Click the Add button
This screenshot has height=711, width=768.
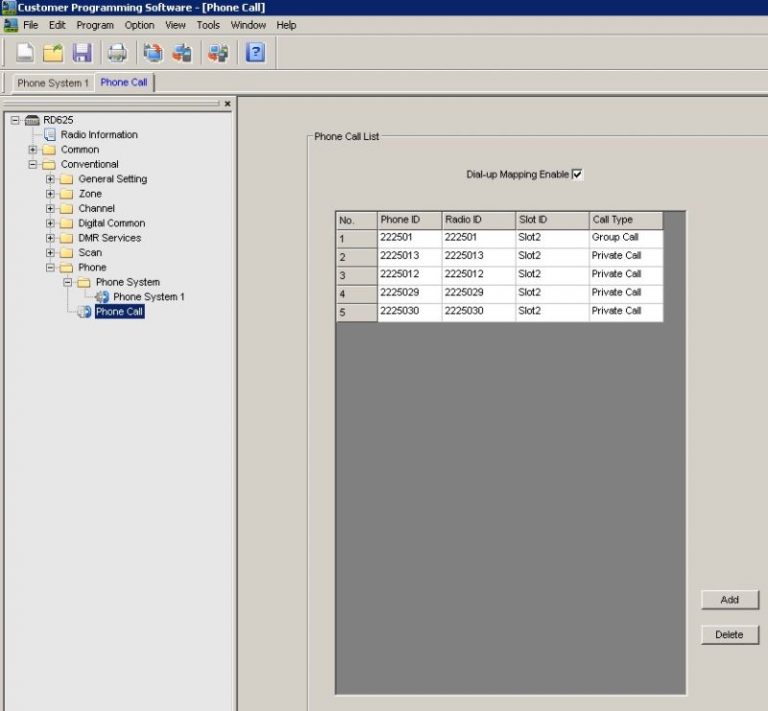coord(730,600)
